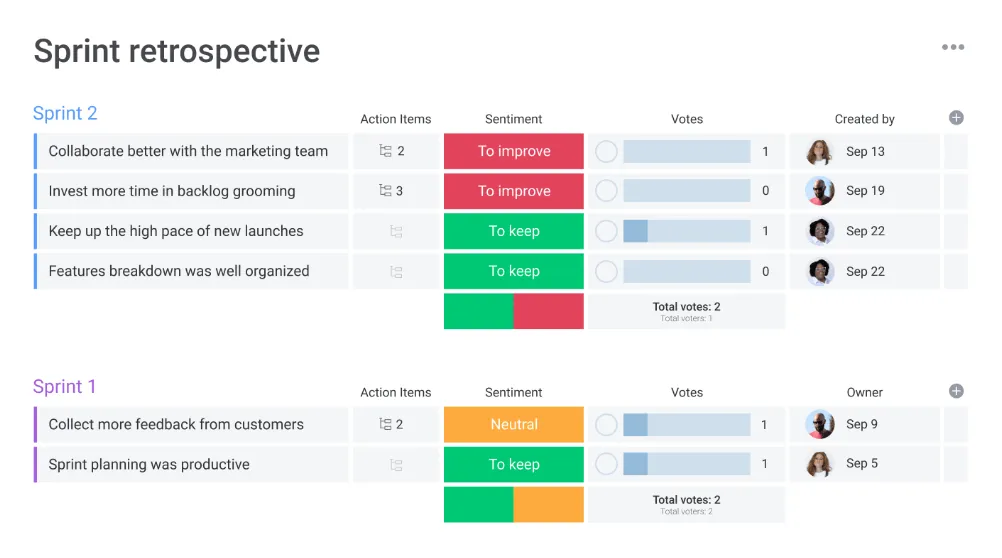Open subitems icon for customer feedback row
1002x558 pixels.
point(385,424)
